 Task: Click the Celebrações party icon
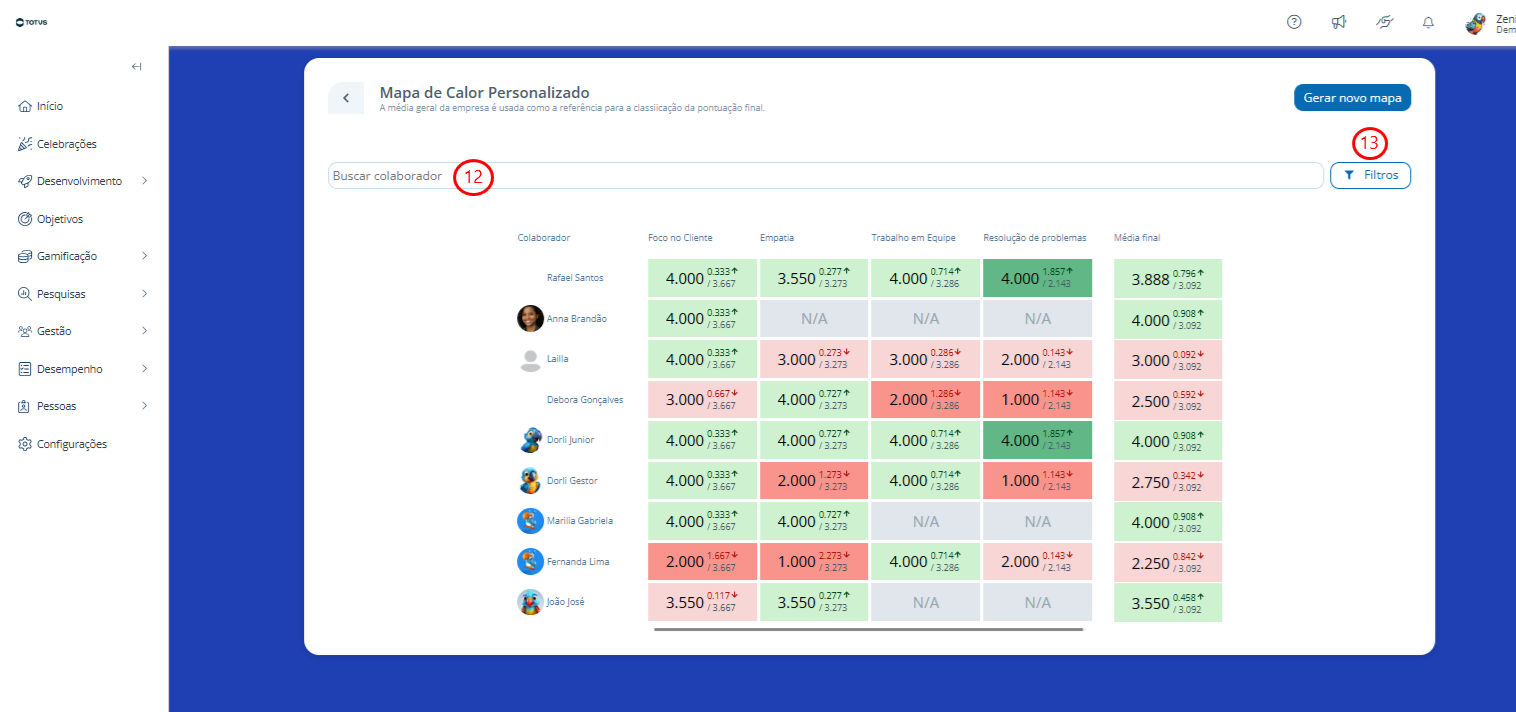tap(25, 144)
